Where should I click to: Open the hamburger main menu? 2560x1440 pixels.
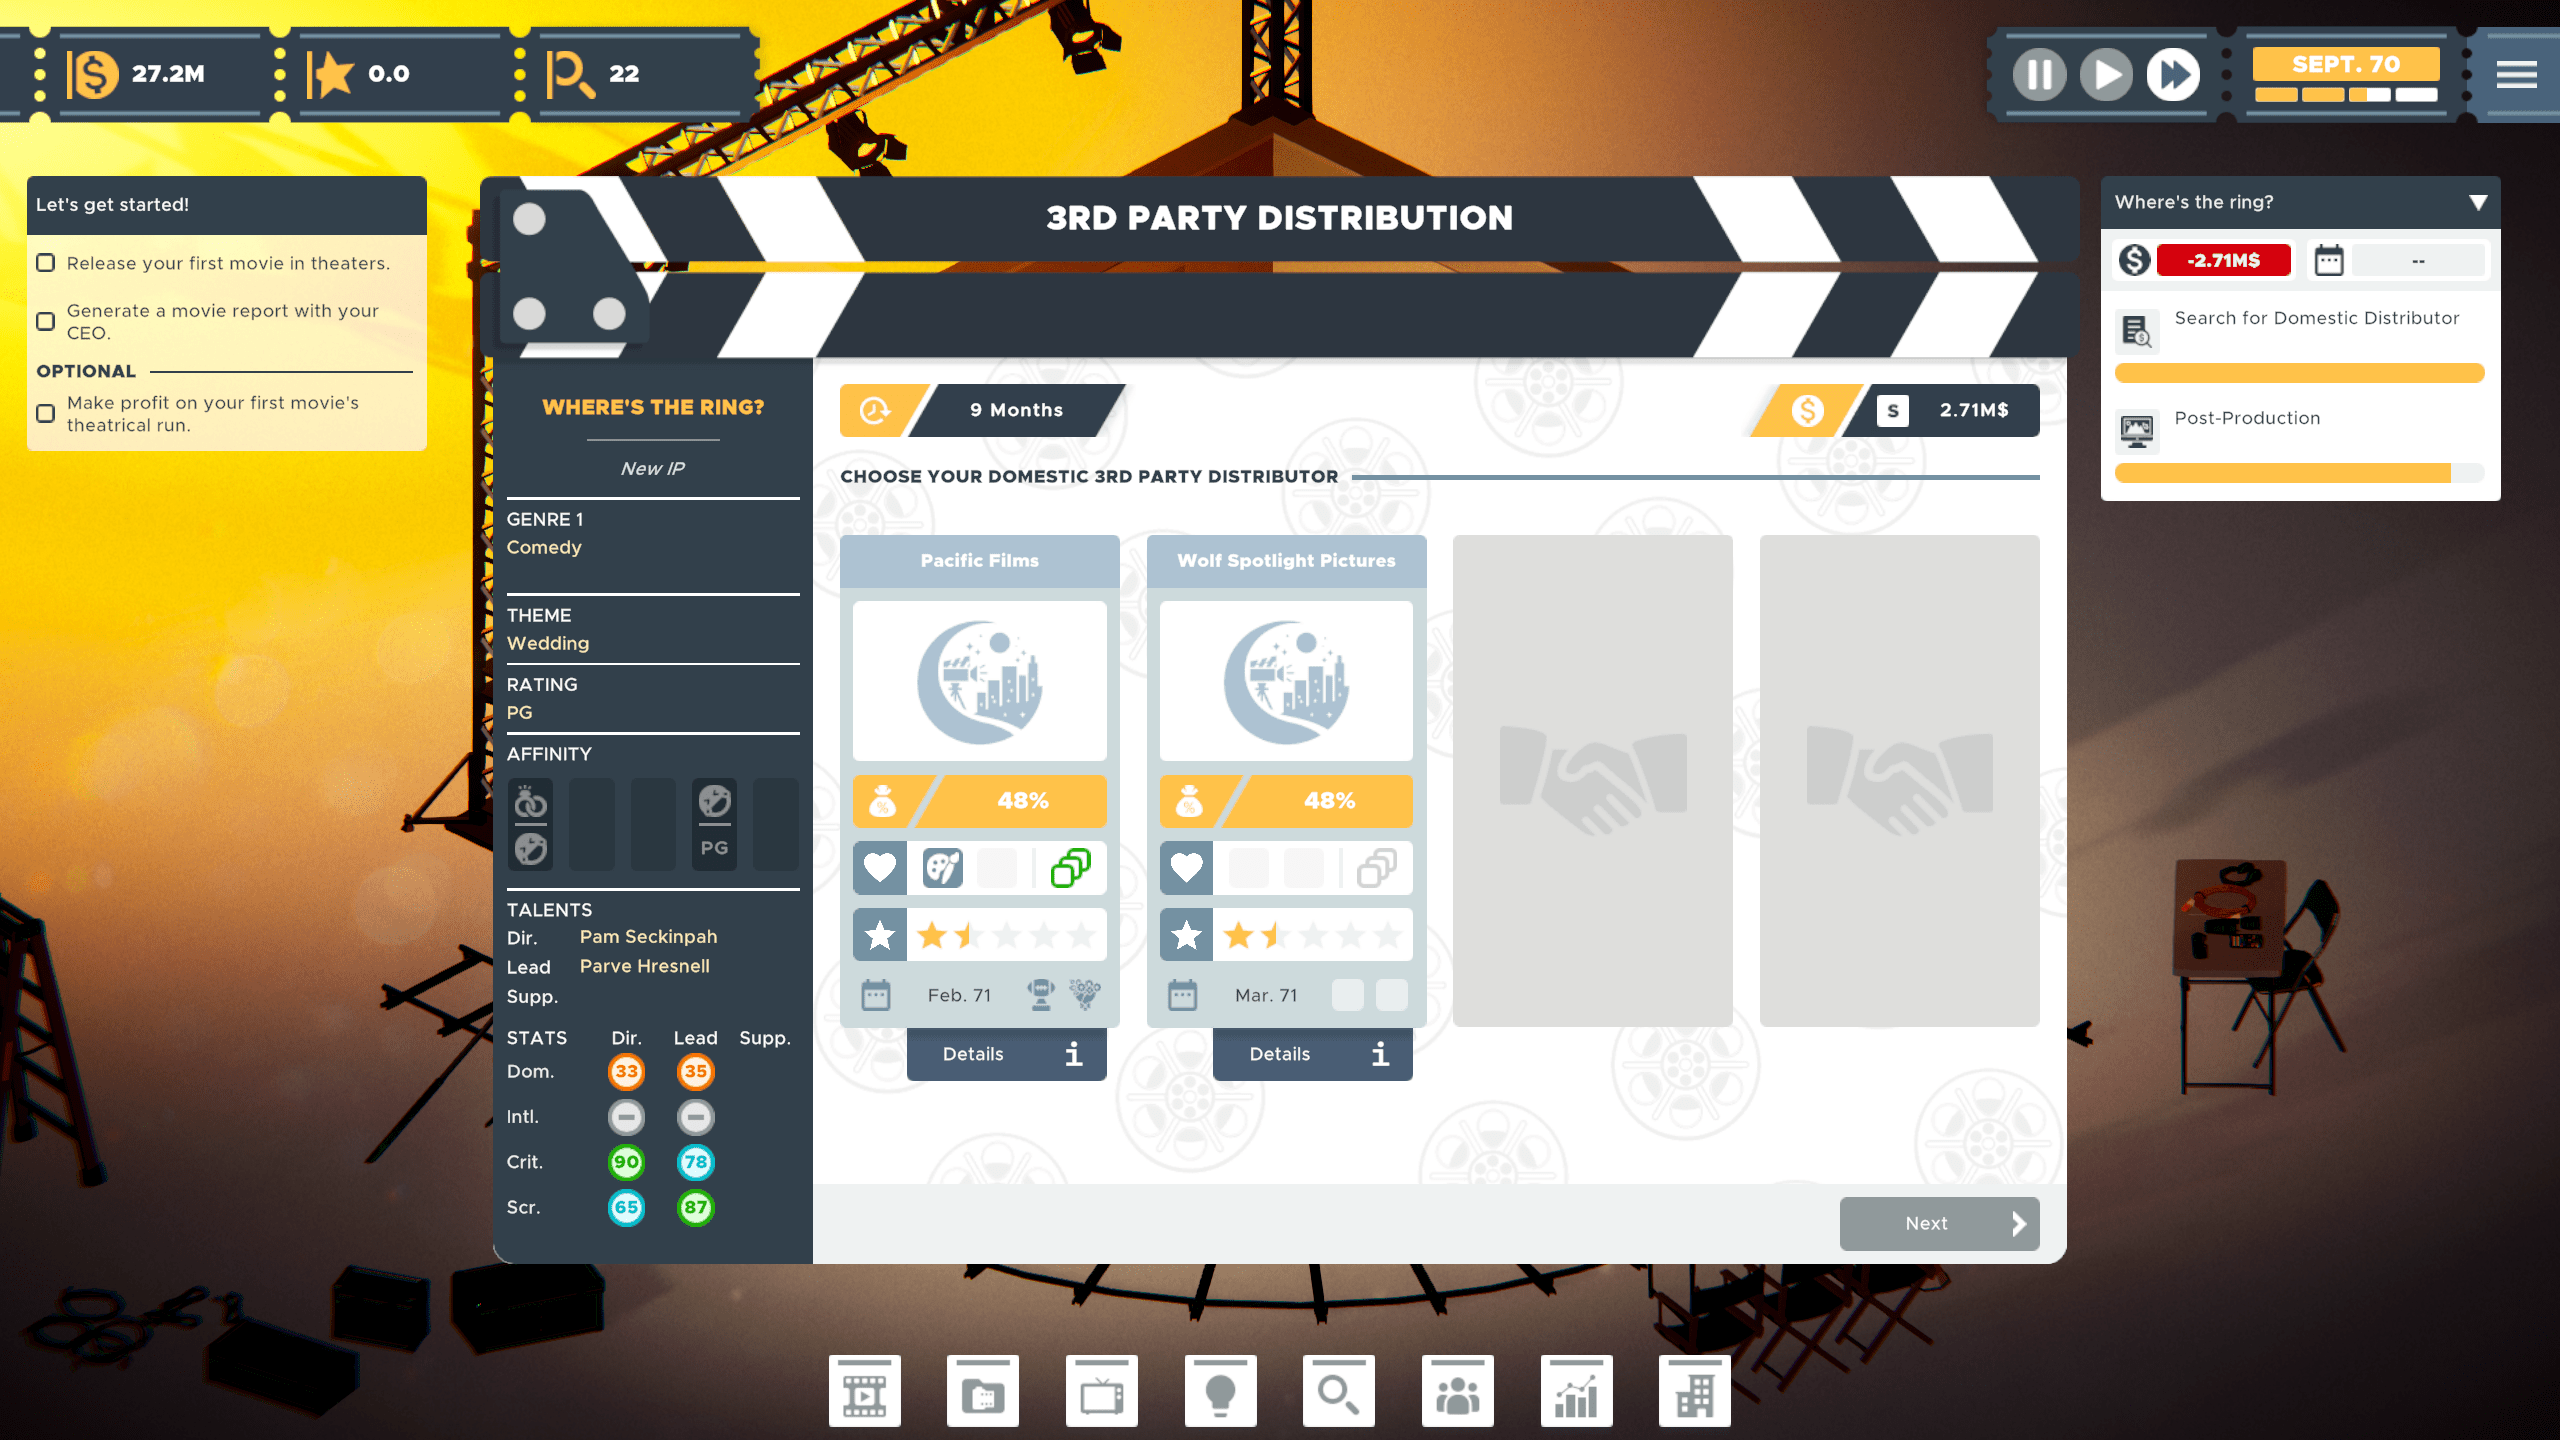[x=2516, y=74]
